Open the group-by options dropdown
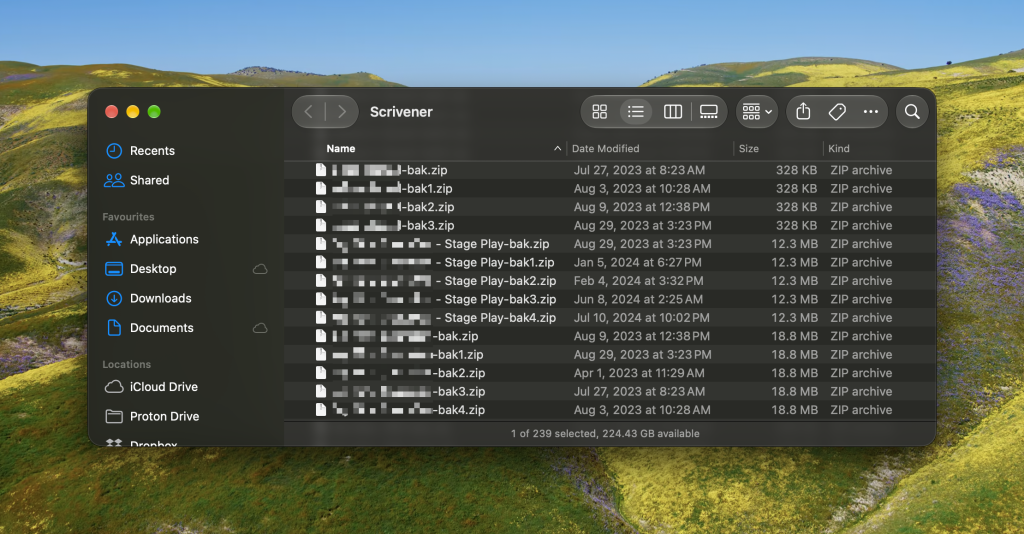 757,112
